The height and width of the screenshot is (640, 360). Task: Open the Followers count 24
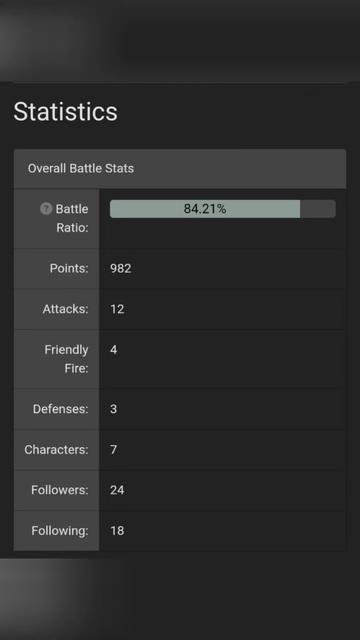pyautogui.click(x=117, y=490)
